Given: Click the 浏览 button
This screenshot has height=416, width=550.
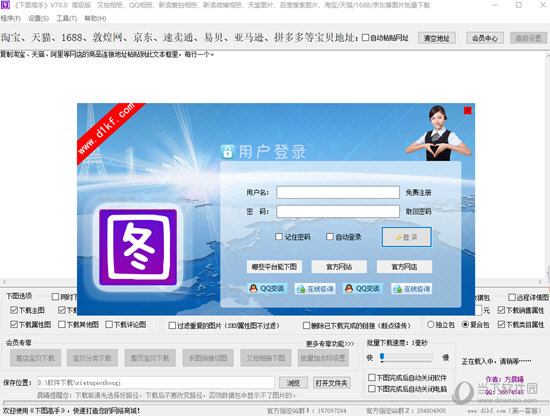Looking at the screenshot, I should click(x=294, y=383).
